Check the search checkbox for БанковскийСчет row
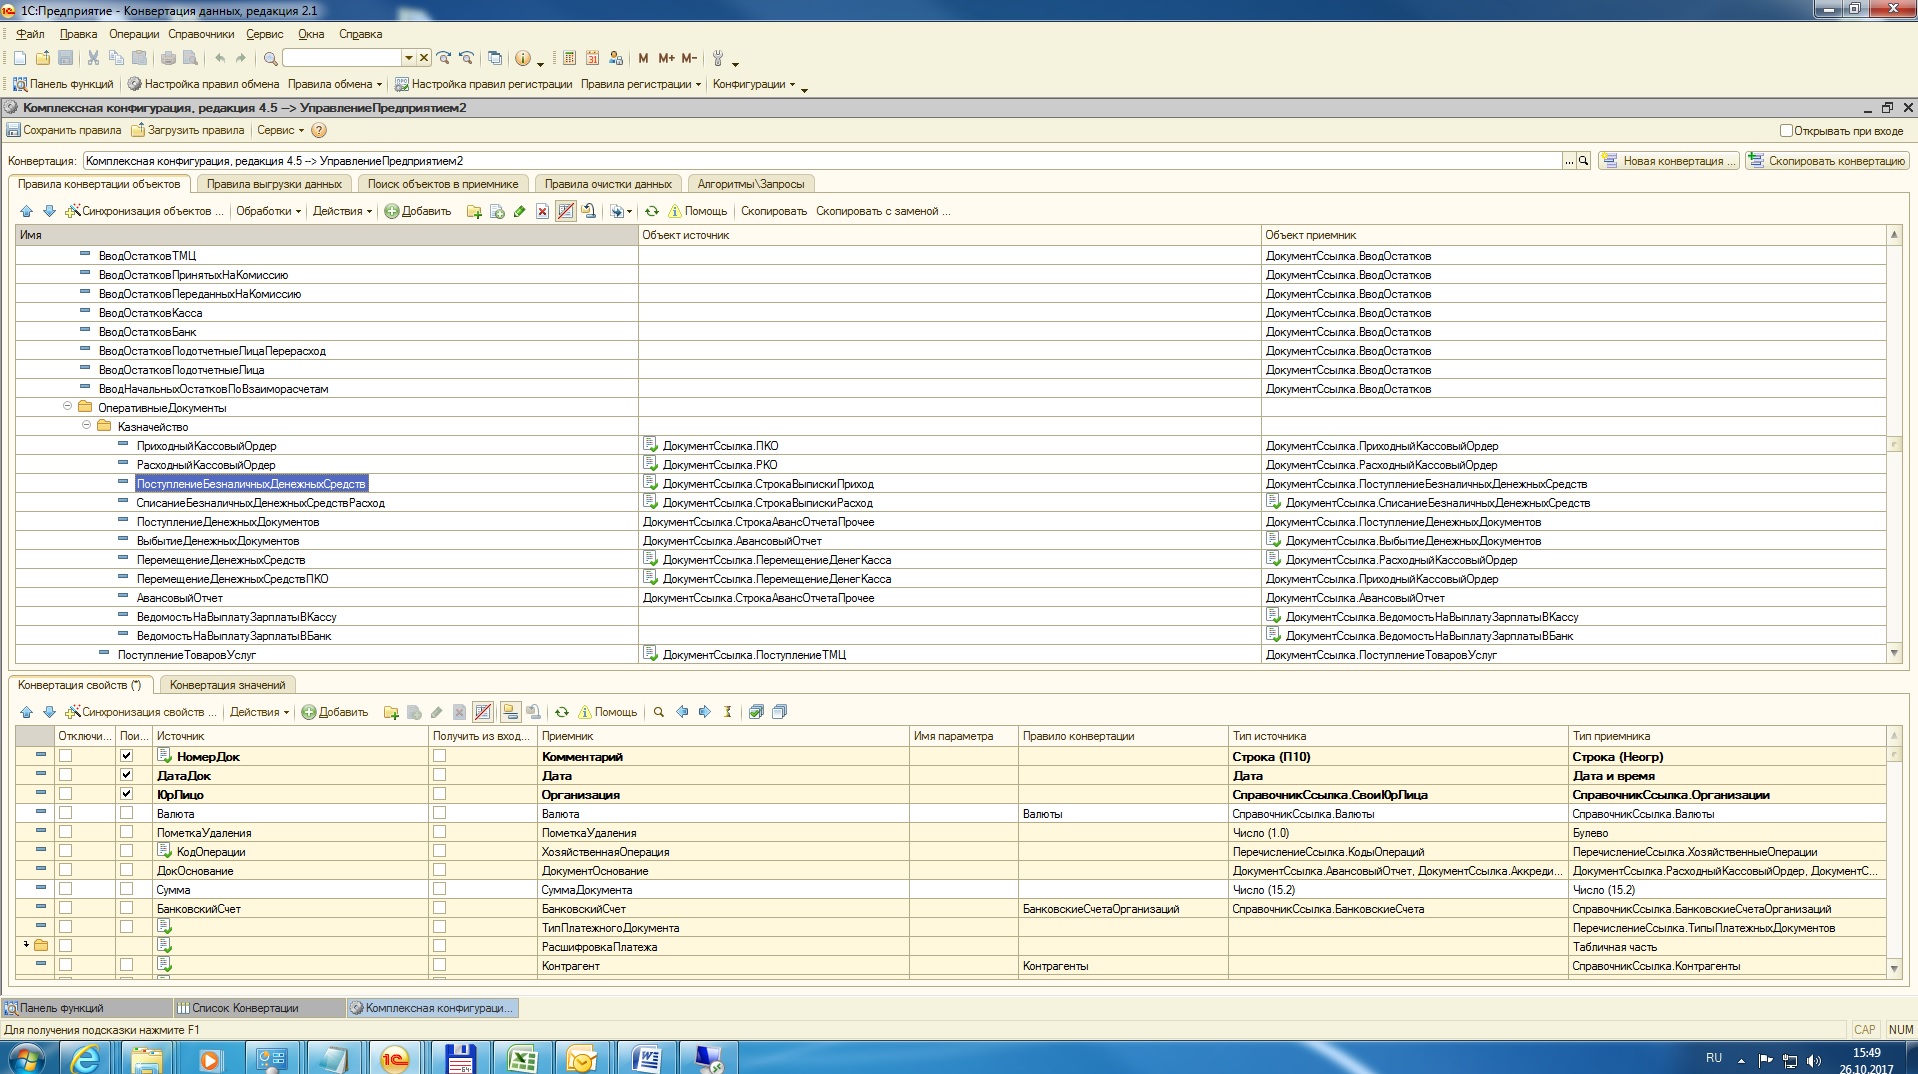The width and height of the screenshot is (1918, 1074). pyautogui.click(x=126, y=908)
